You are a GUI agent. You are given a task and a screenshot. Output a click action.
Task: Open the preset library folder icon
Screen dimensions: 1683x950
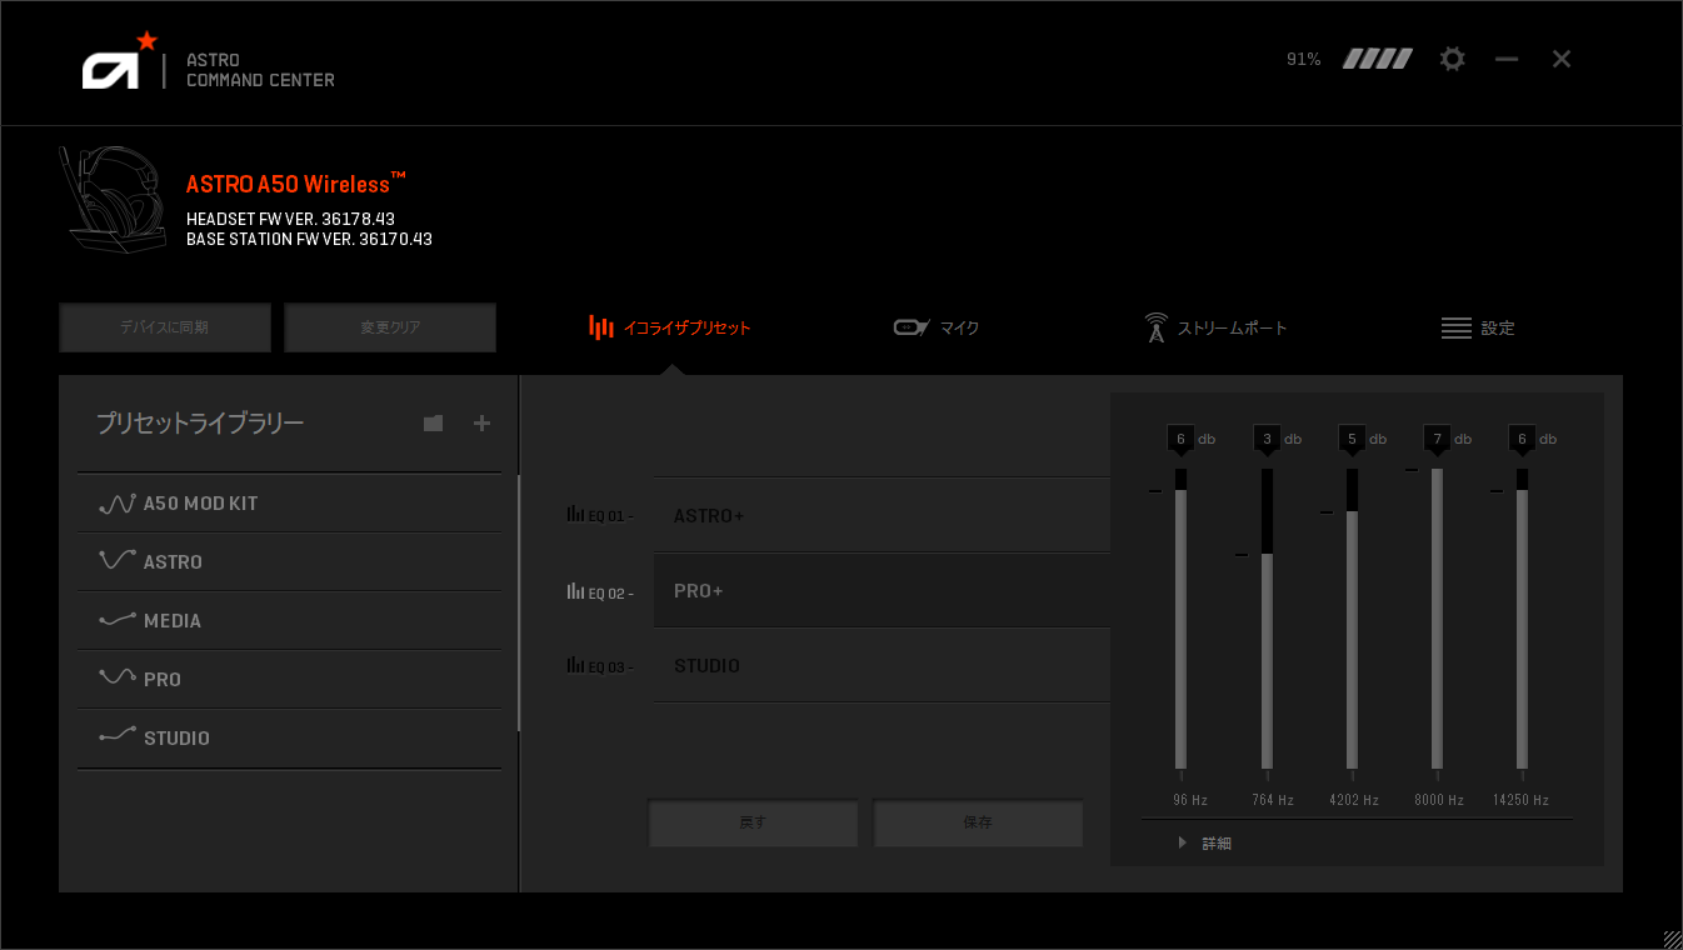click(x=433, y=423)
